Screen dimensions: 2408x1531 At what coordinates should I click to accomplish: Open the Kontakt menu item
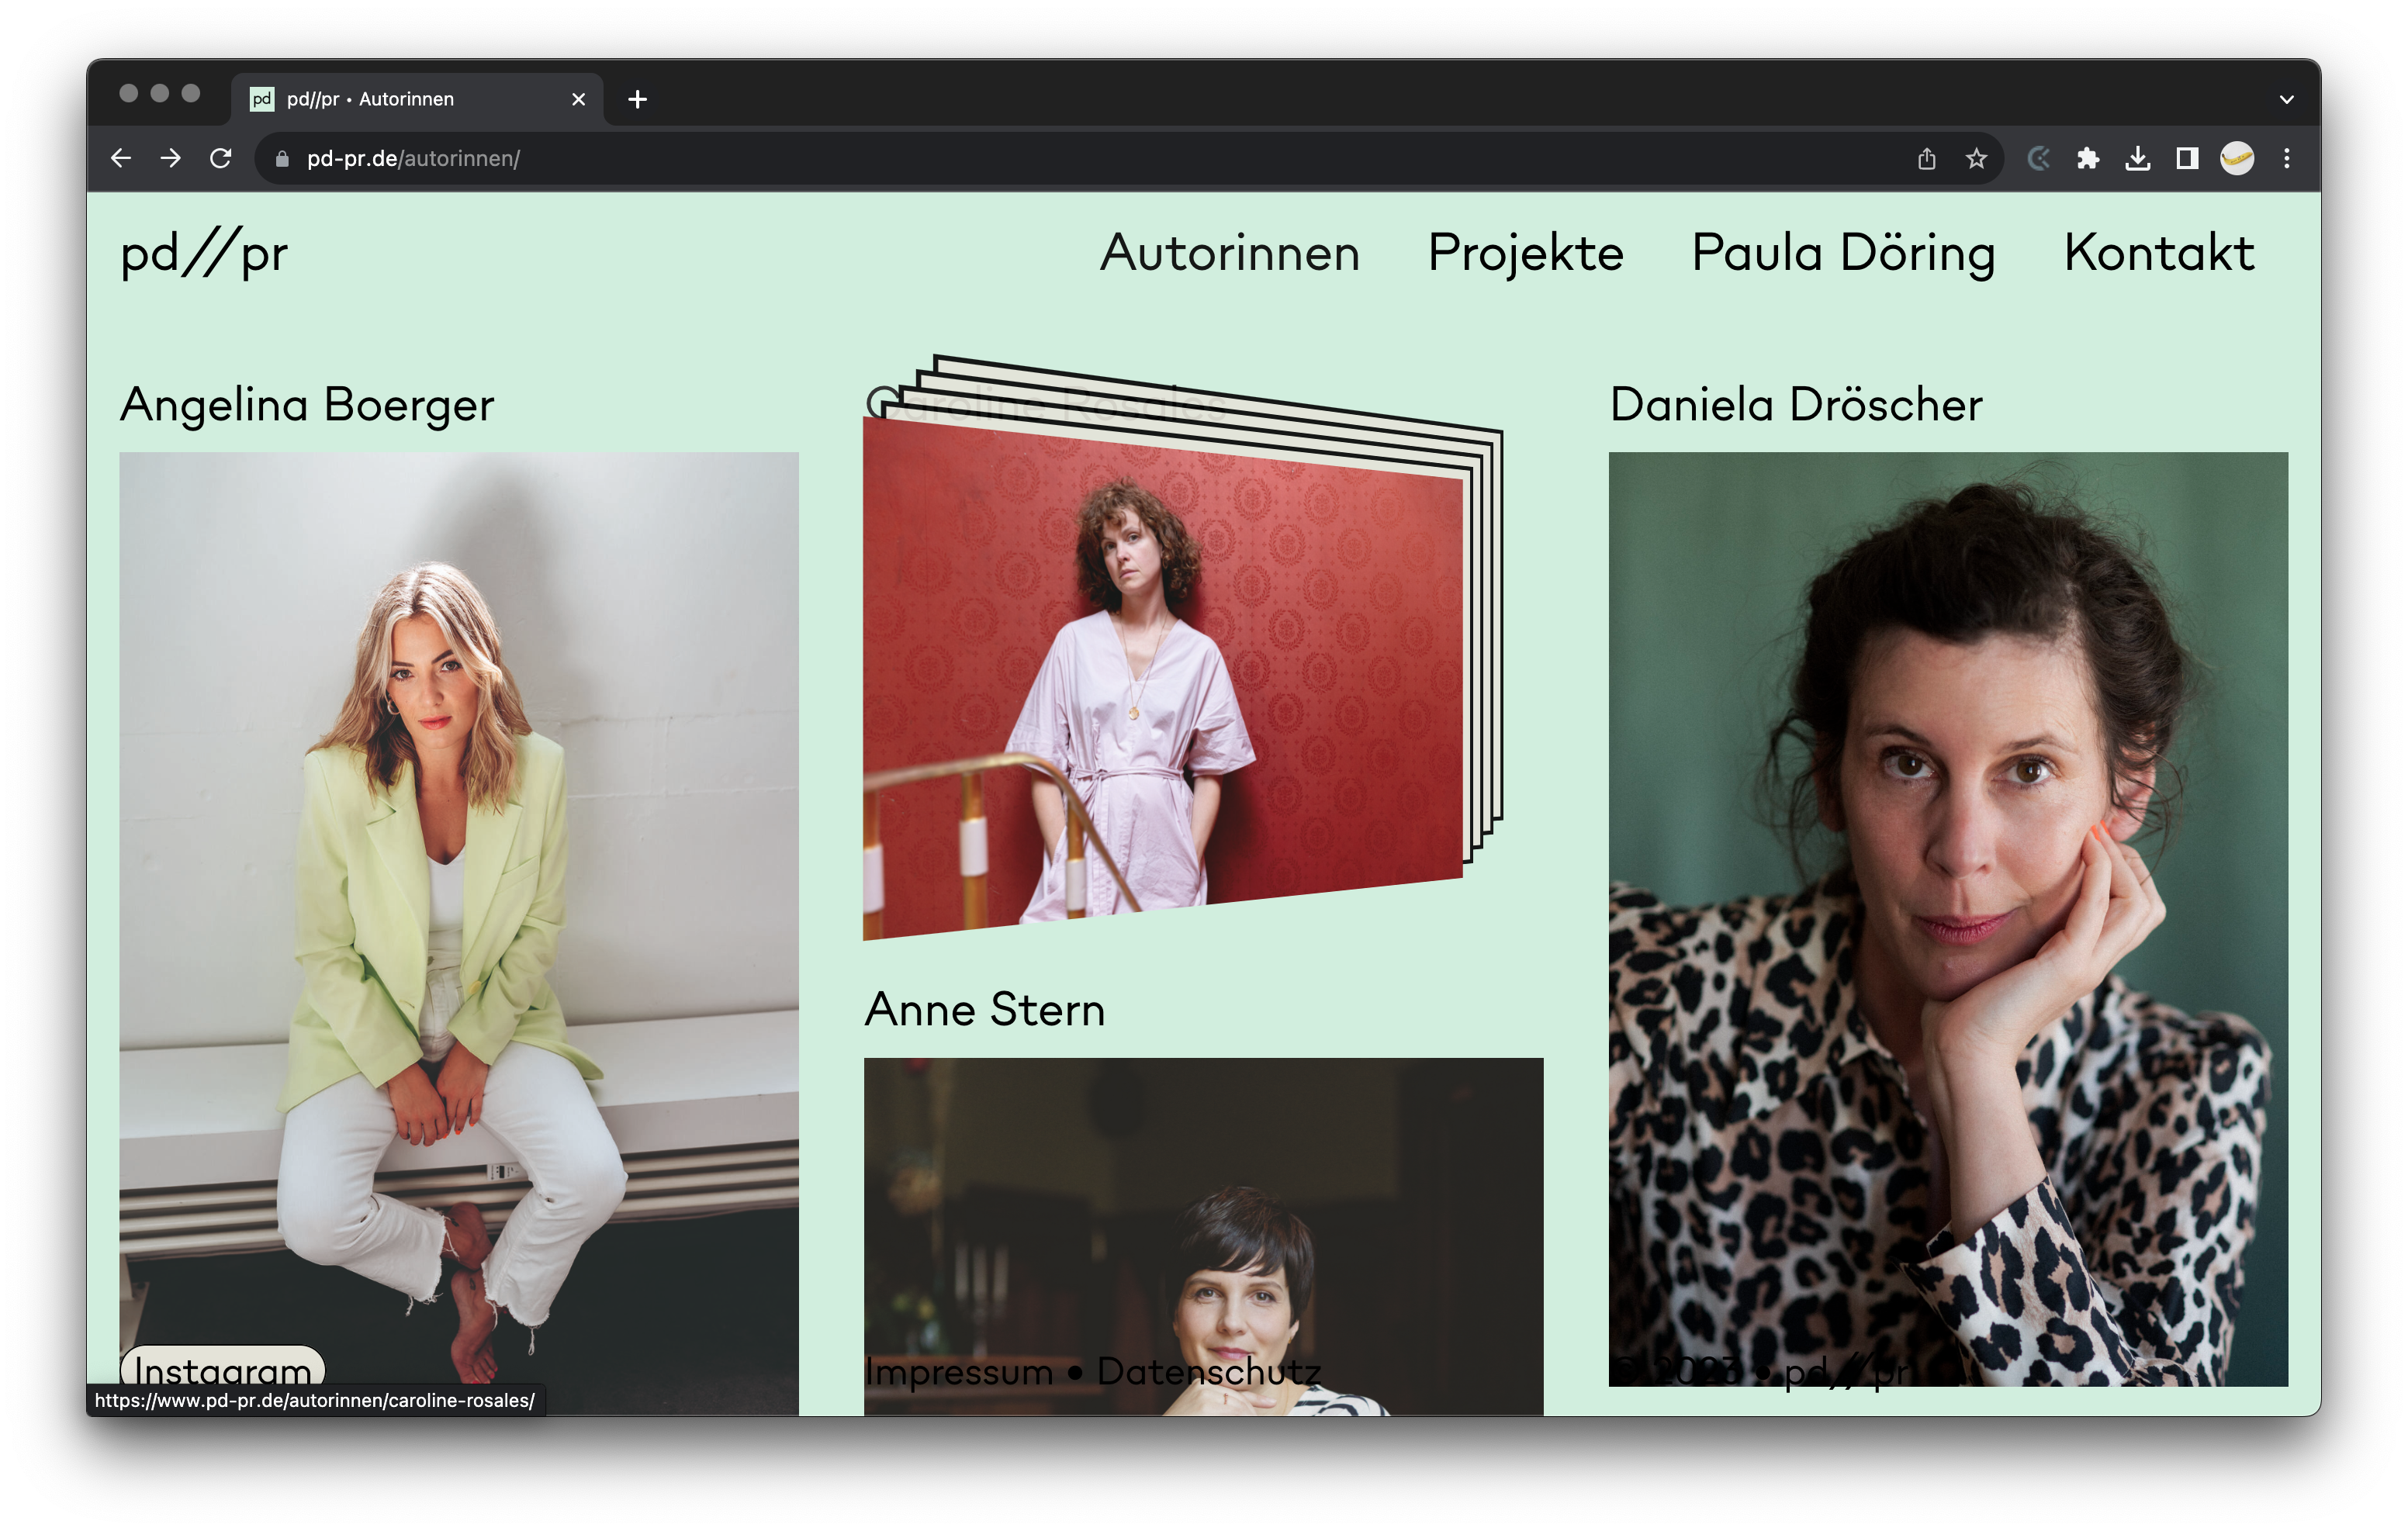(x=2159, y=252)
